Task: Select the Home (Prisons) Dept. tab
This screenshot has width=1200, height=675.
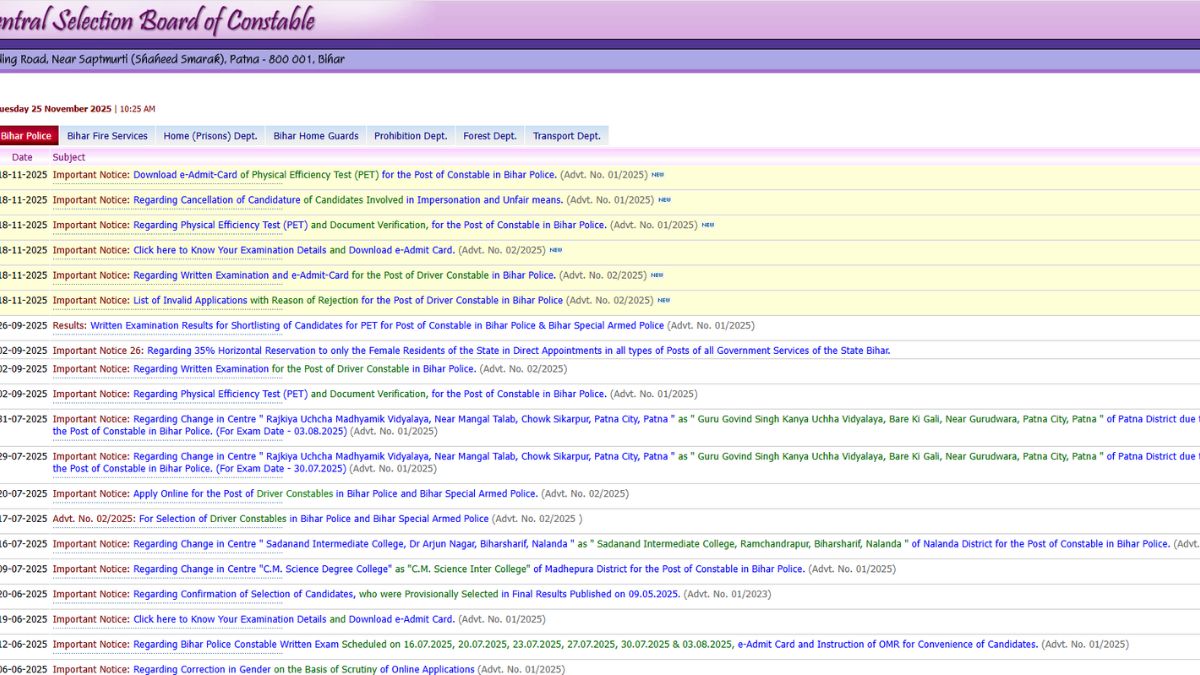Action: 210,136
